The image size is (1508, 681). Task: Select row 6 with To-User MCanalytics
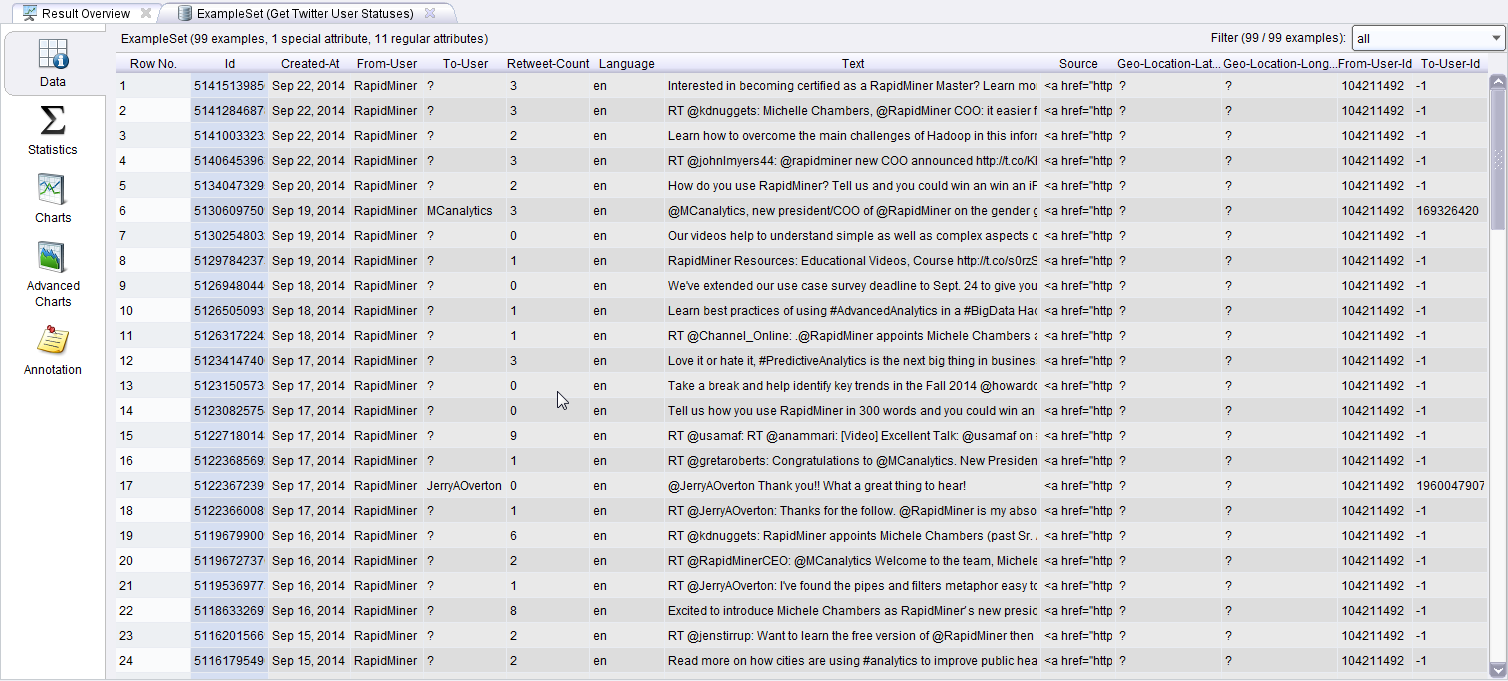[x=459, y=211]
